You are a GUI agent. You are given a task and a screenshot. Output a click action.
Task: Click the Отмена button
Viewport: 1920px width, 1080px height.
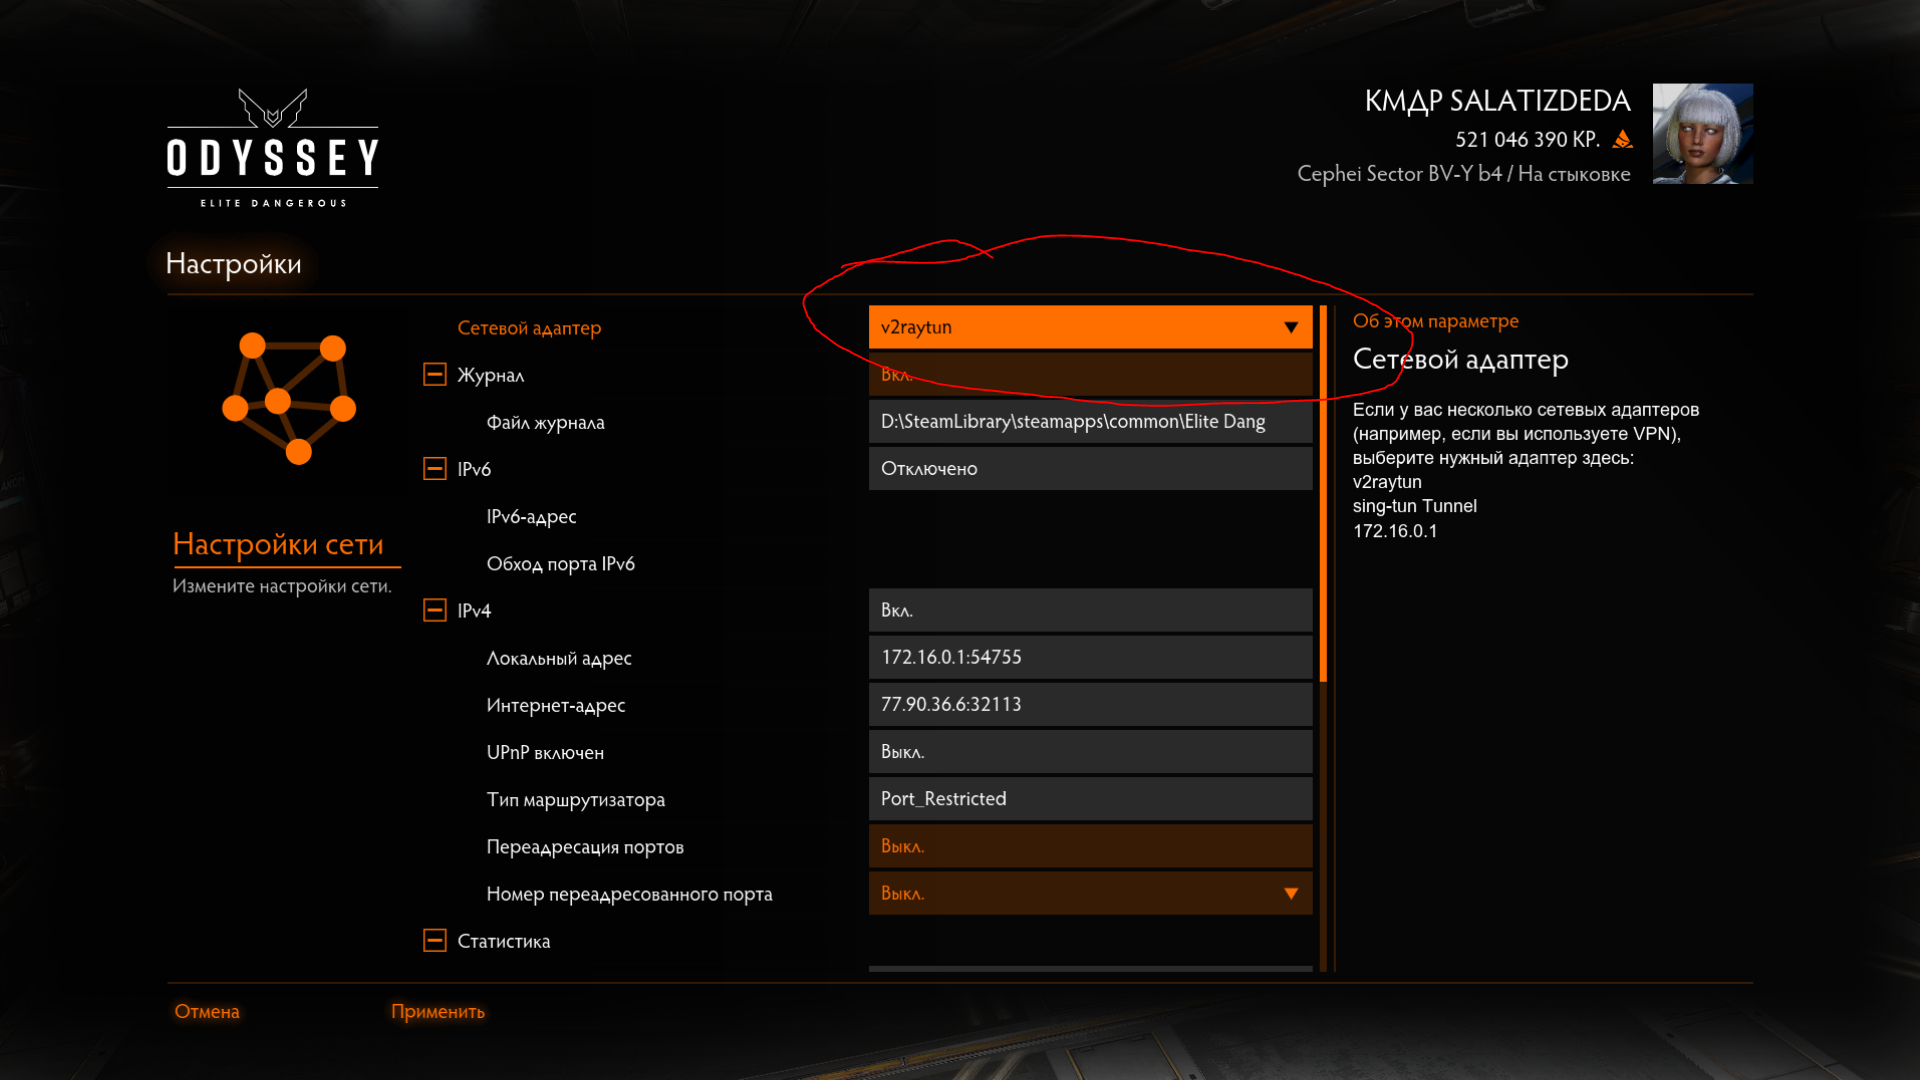coord(207,1011)
